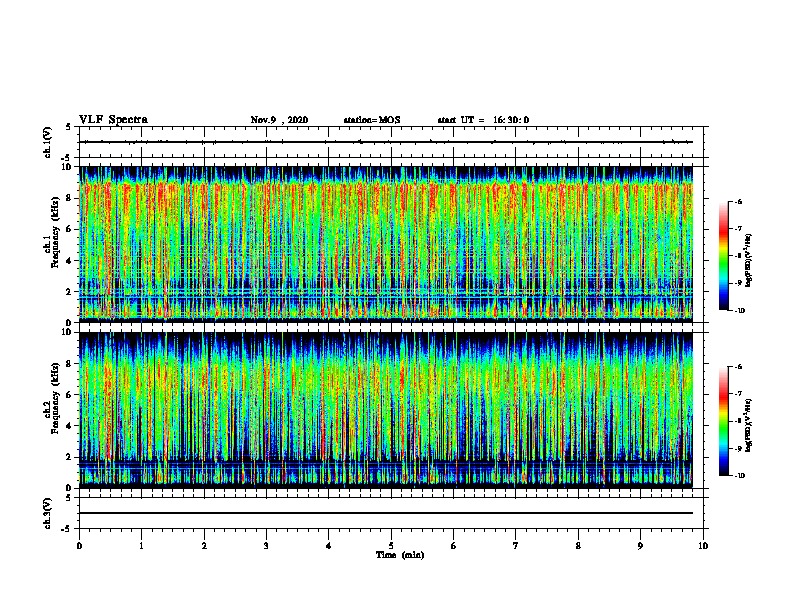
Task: Click time axis tick label 3
Action: [266, 546]
